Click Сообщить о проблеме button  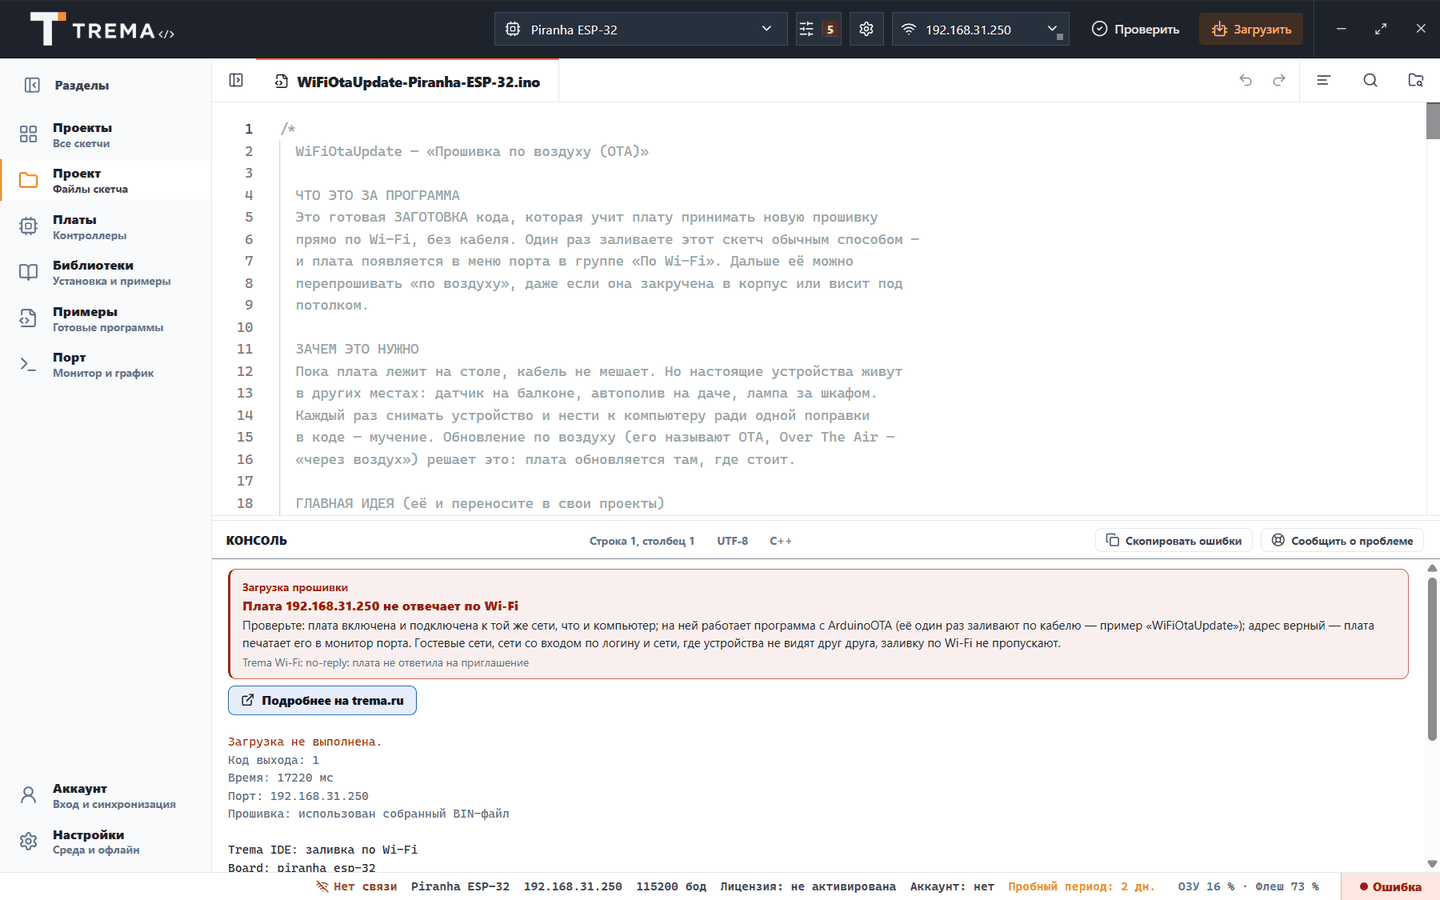(1342, 541)
